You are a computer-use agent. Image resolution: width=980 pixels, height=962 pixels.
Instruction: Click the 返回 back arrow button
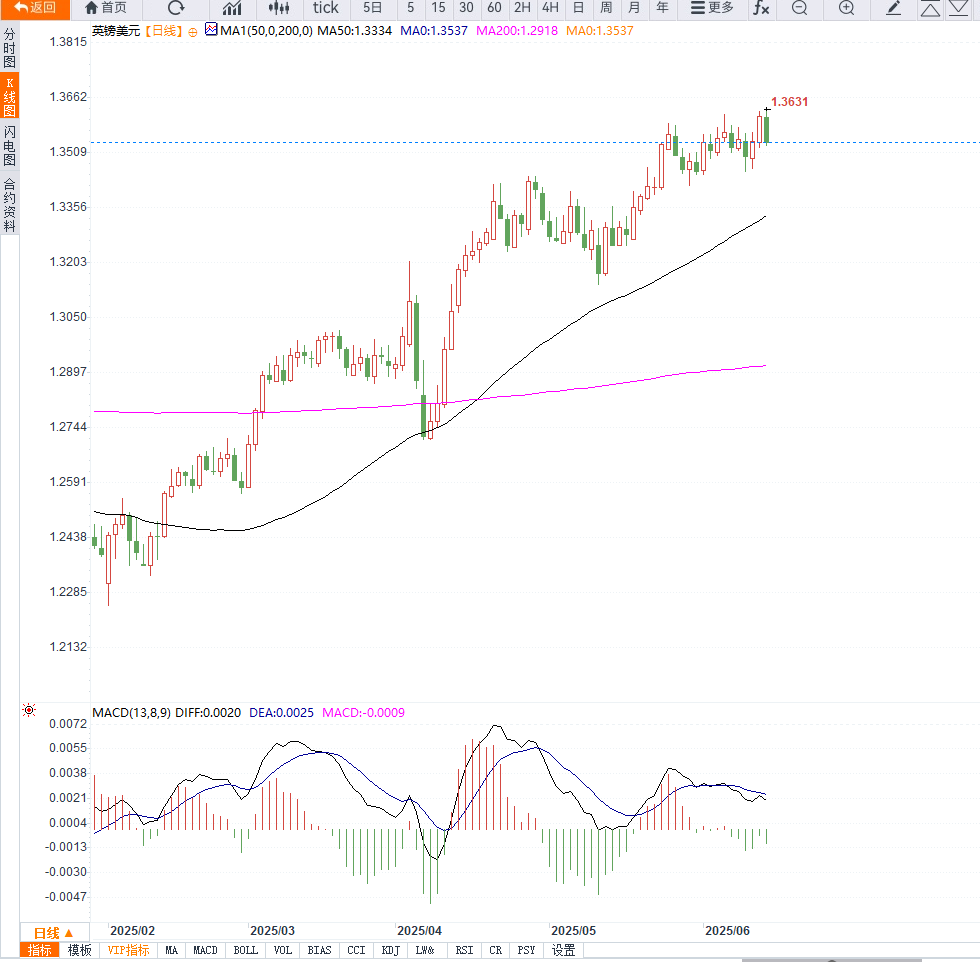pyautogui.click(x=34, y=8)
